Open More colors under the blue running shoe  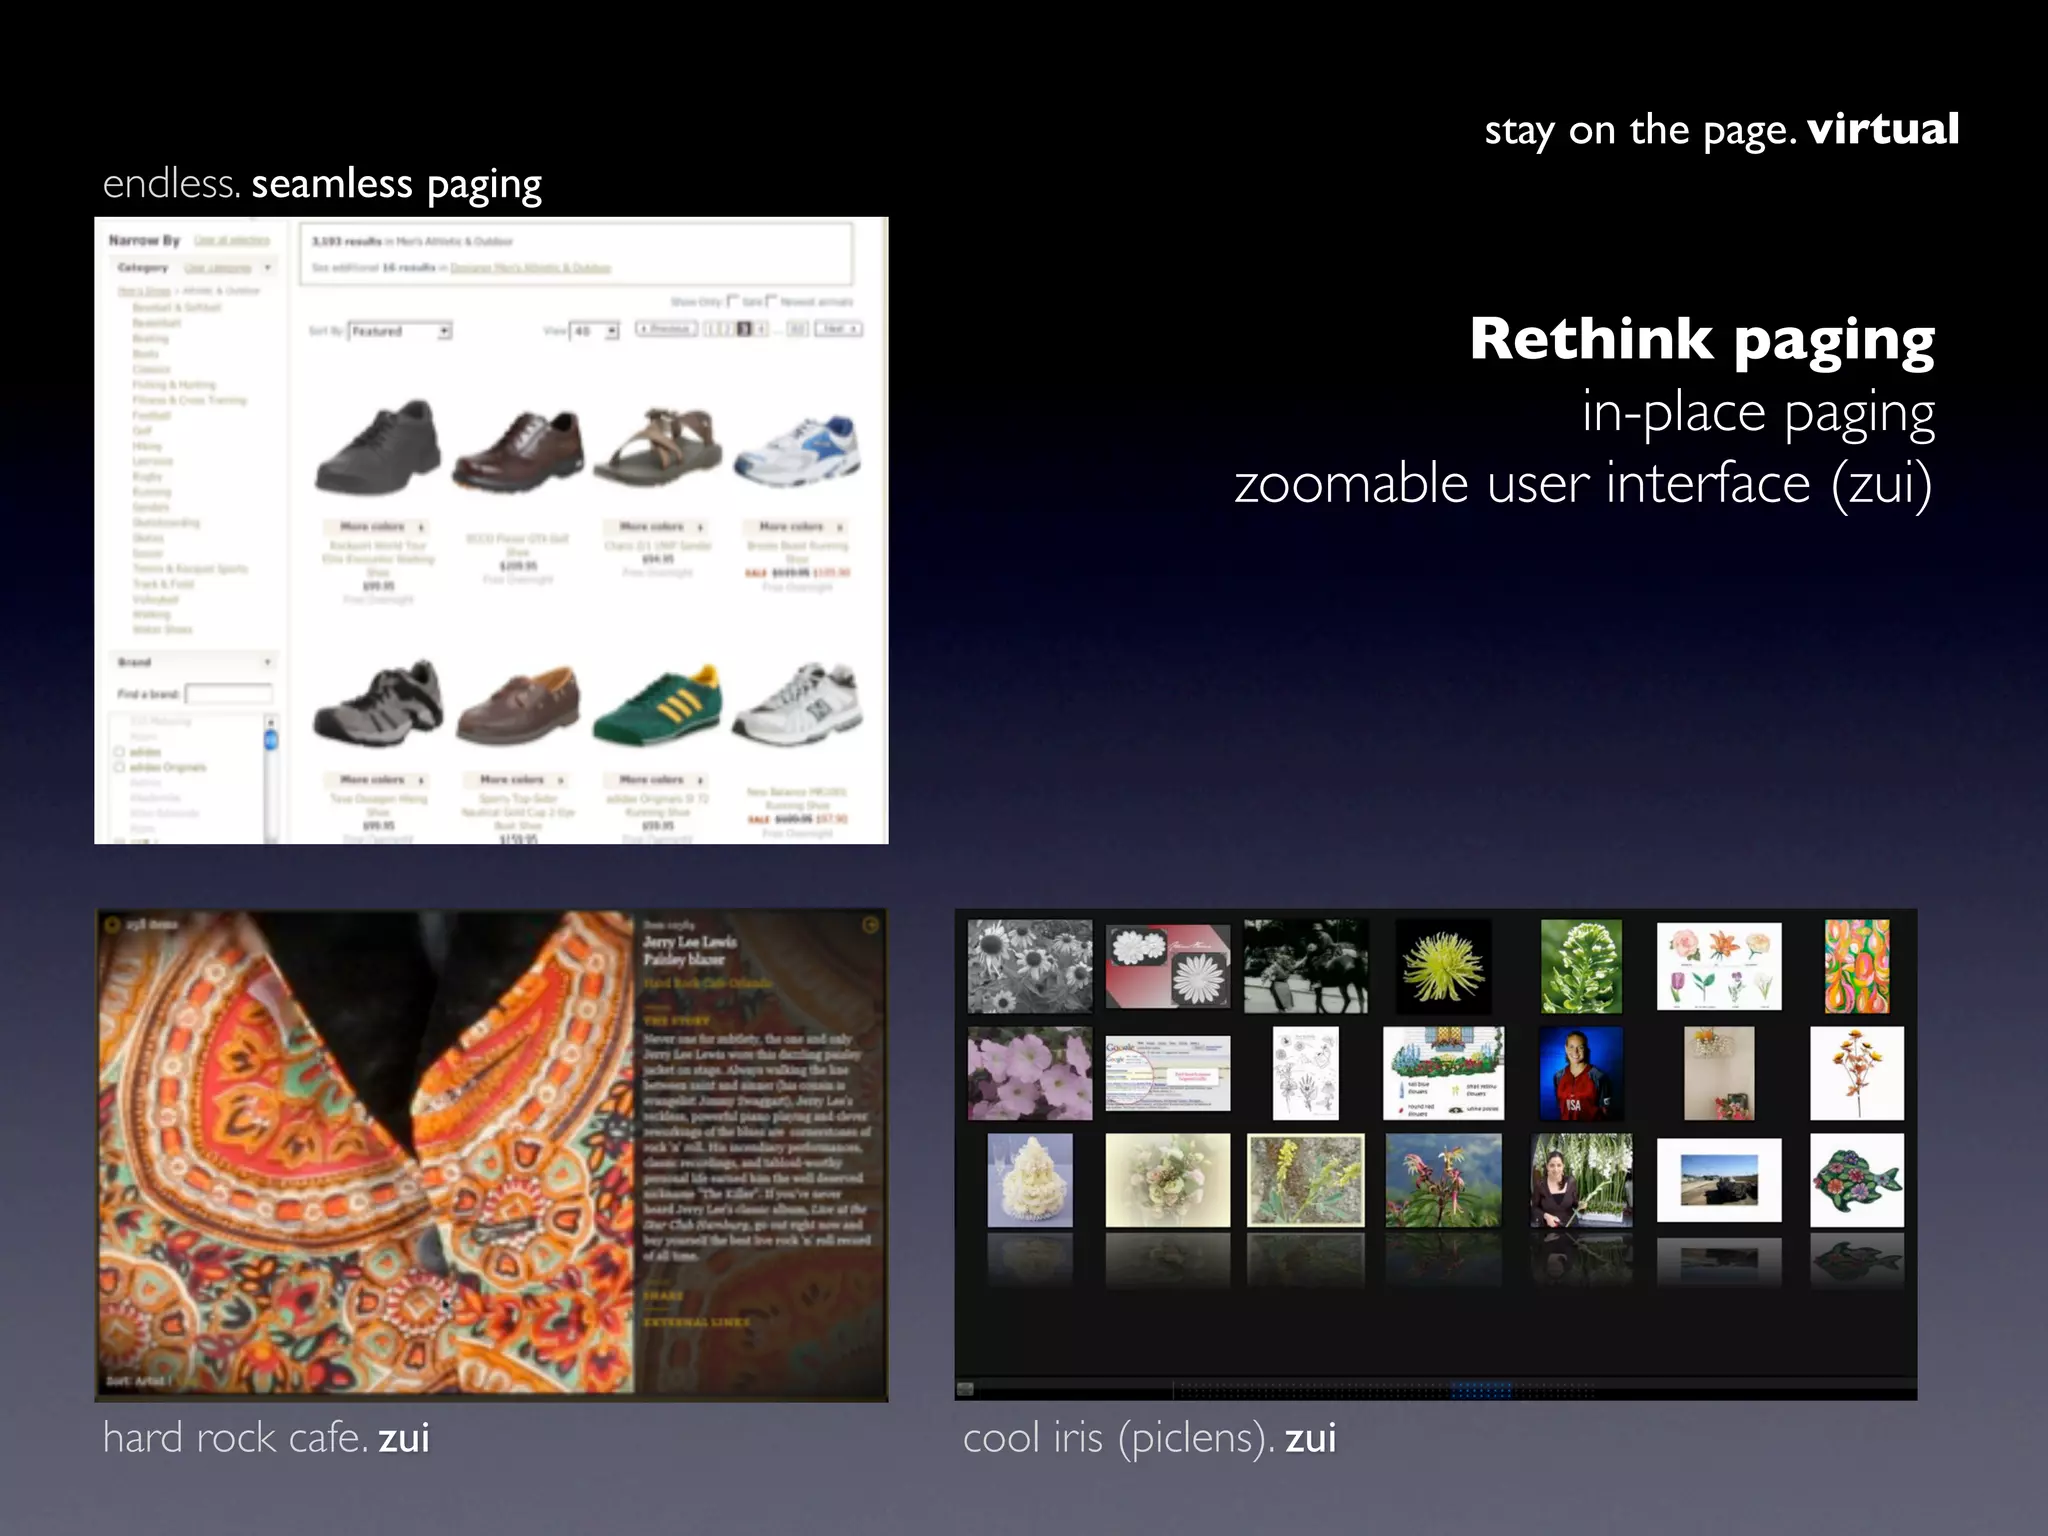click(x=796, y=526)
